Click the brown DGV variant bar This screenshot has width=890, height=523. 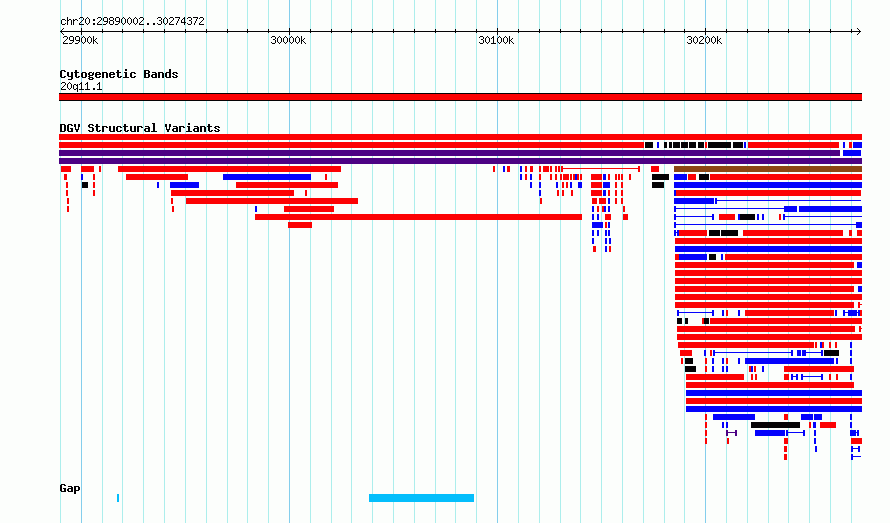click(x=768, y=169)
